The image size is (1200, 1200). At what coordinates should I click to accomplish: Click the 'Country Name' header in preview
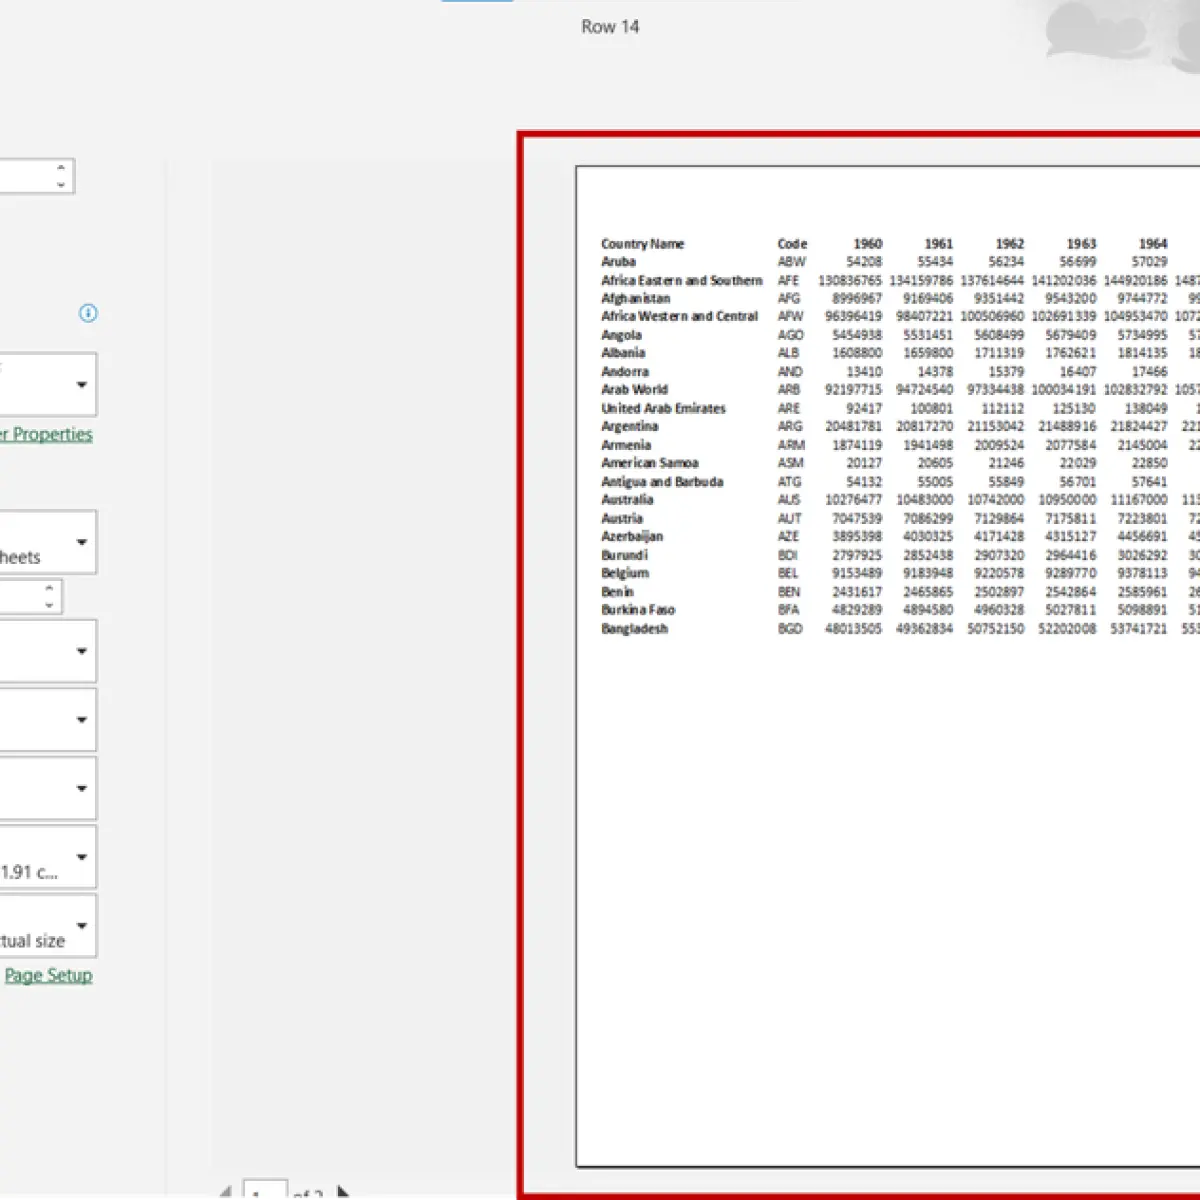click(642, 244)
